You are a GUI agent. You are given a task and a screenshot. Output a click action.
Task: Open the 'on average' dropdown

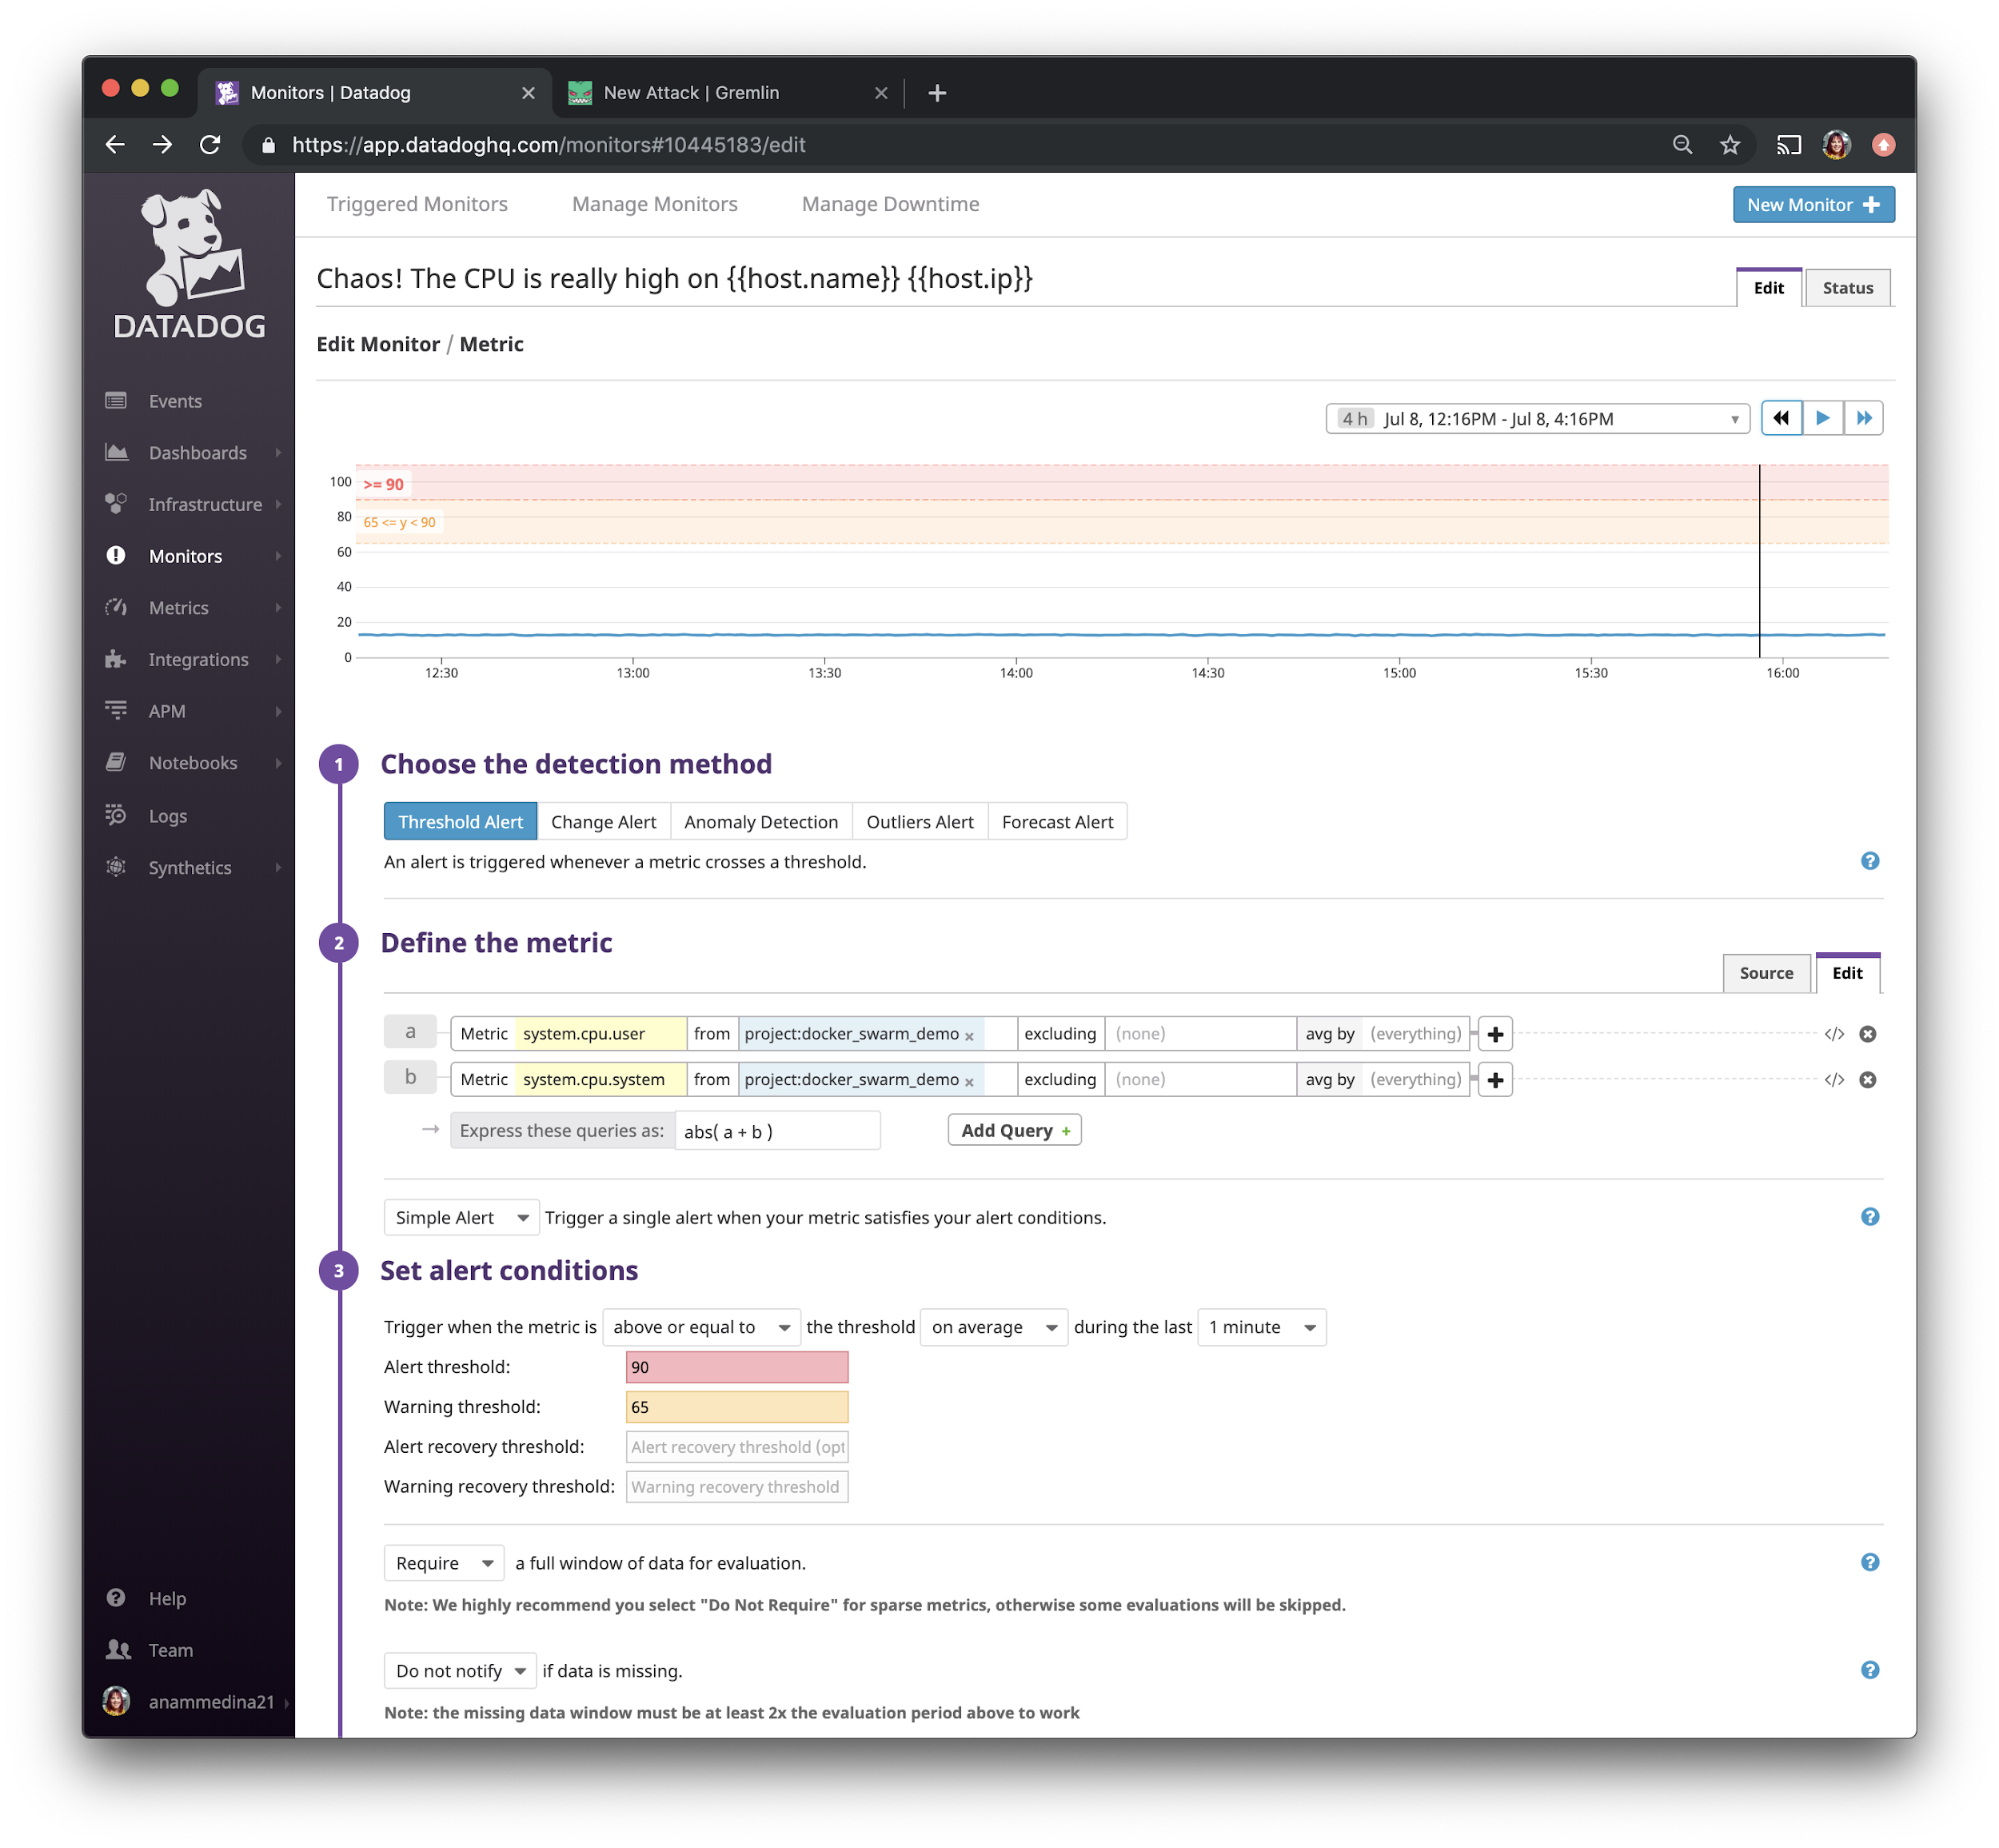pyautogui.click(x=993, y=1327)
